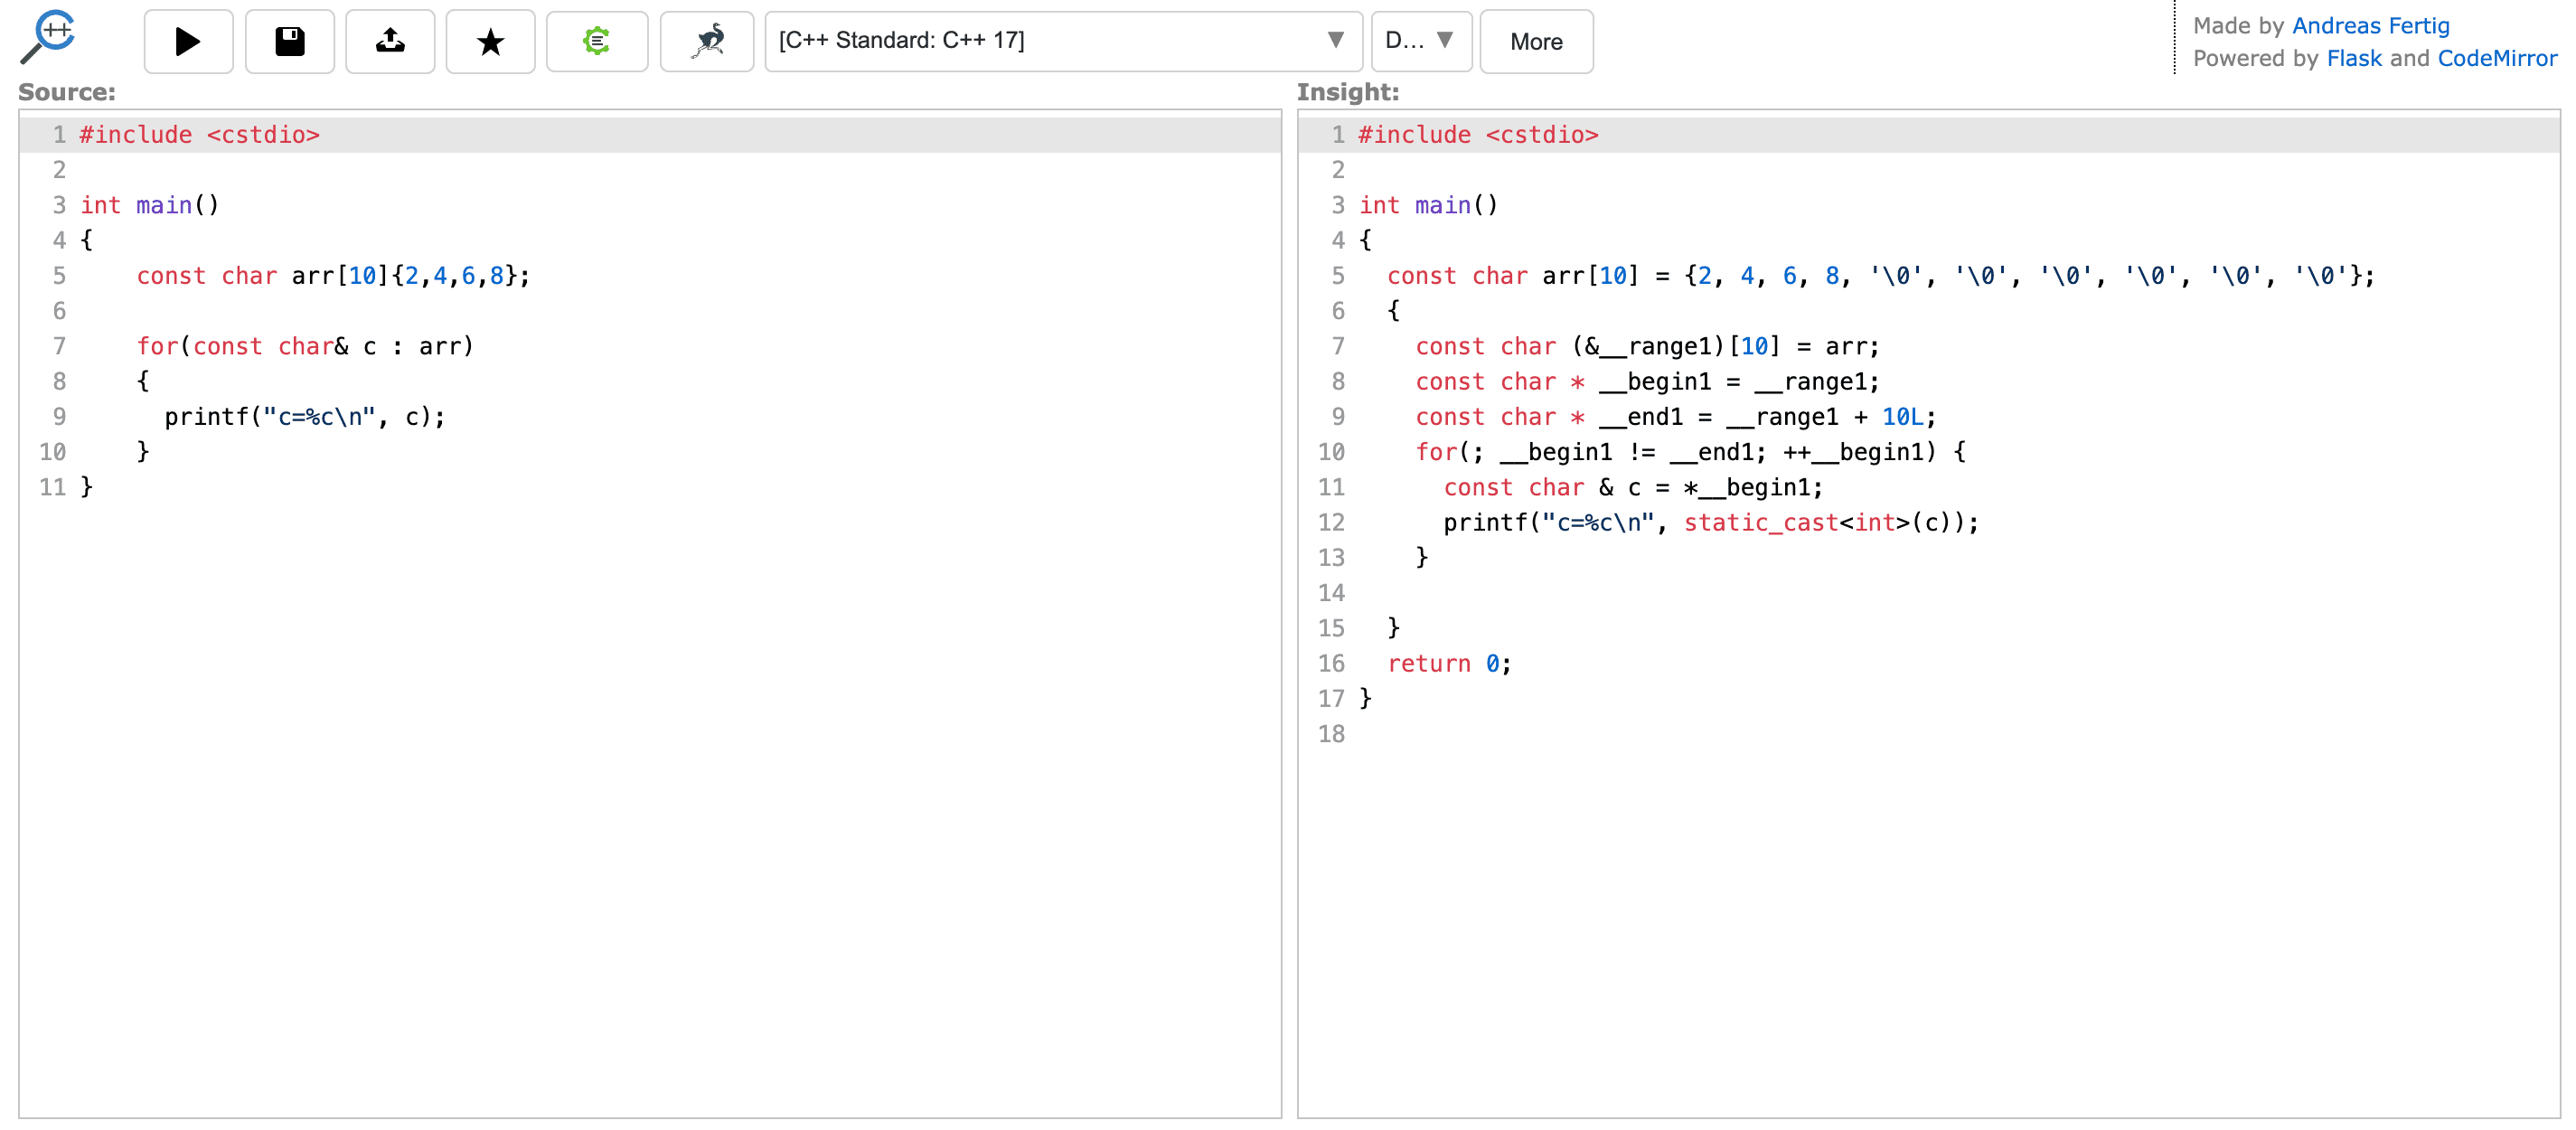Click the C++ Standard dropdown arrow
Image resolution: width=2576 pixels, height=1130 pixels.
click(1335, 41)
